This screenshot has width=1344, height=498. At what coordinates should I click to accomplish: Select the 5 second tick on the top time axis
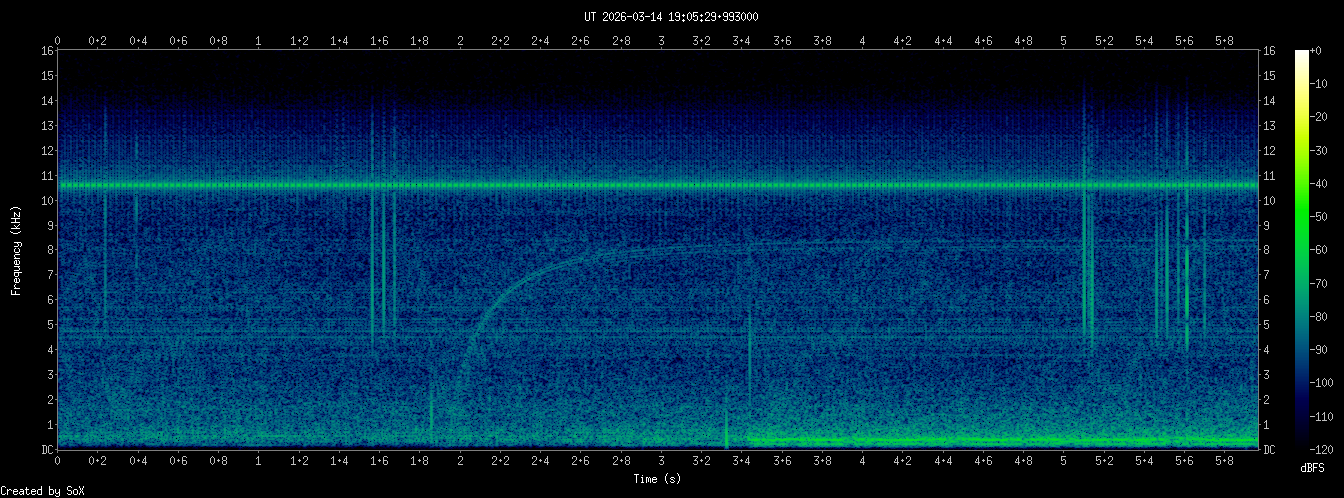pos(1064,40)
